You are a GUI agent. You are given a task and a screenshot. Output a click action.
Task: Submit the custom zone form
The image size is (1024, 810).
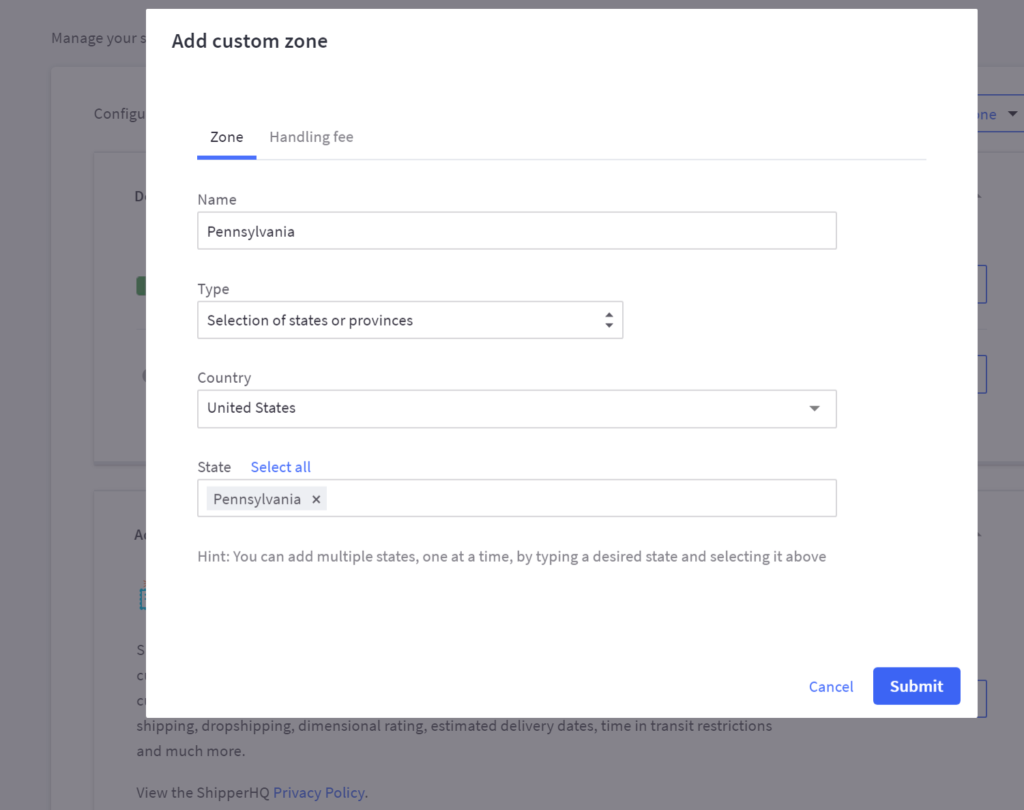coord(916,686)
